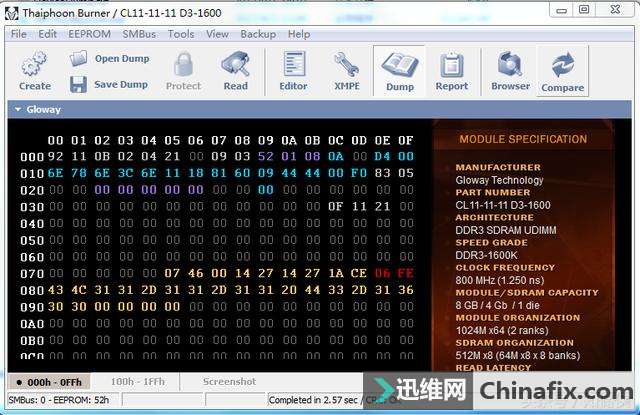Image resolution: width=640 pixels, height=415 pixels.
Task: Click the SMBus: 0 - EEPROM: 52h status
Action: pos(59,400)
